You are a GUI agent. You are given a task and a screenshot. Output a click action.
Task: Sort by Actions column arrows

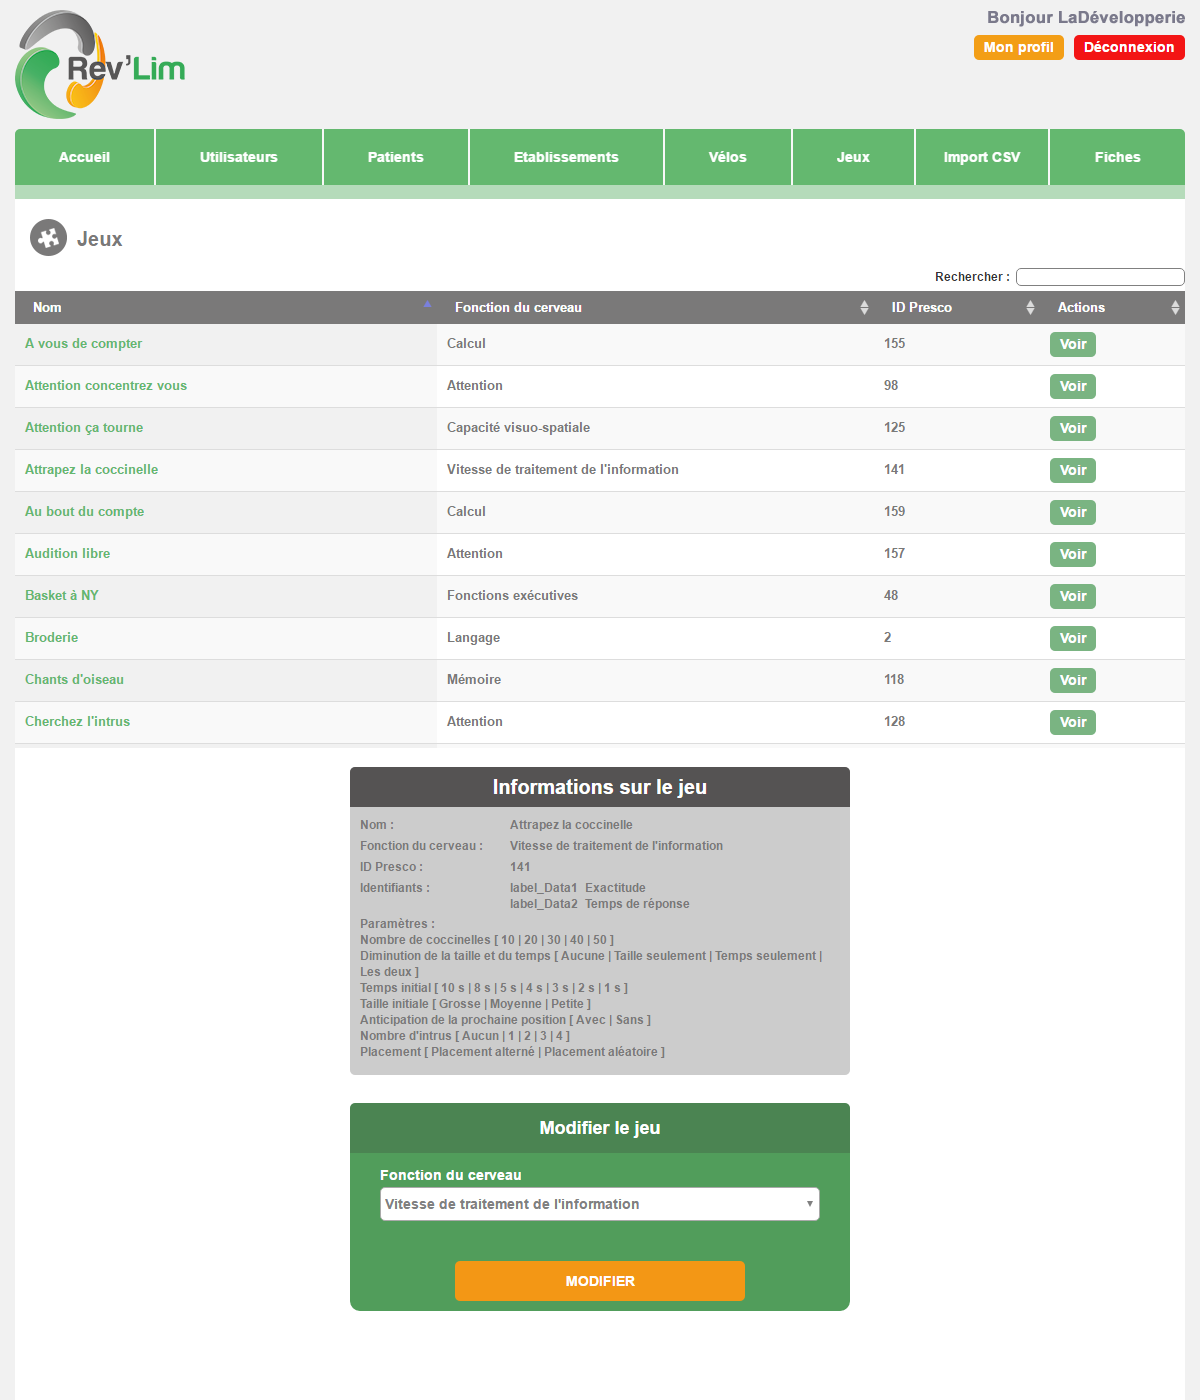[x=1174, y=308]
